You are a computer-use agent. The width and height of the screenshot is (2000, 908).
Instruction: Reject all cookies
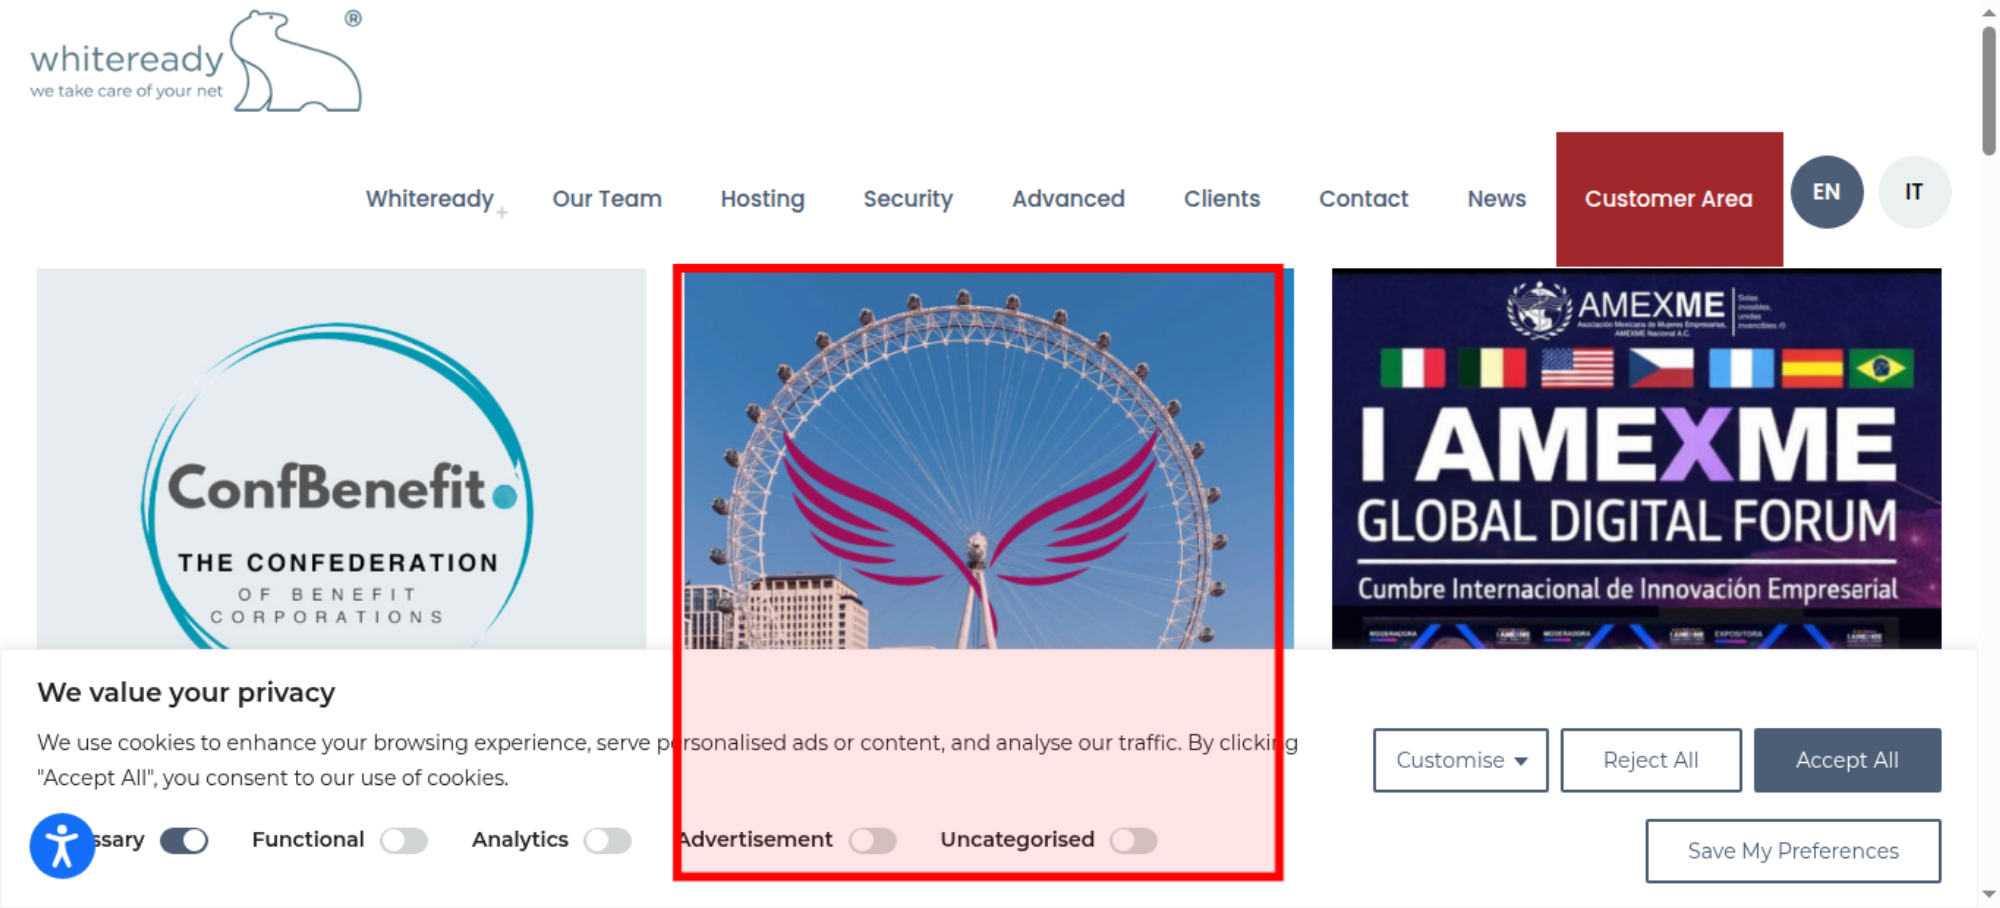click(x=1651, y=760)
